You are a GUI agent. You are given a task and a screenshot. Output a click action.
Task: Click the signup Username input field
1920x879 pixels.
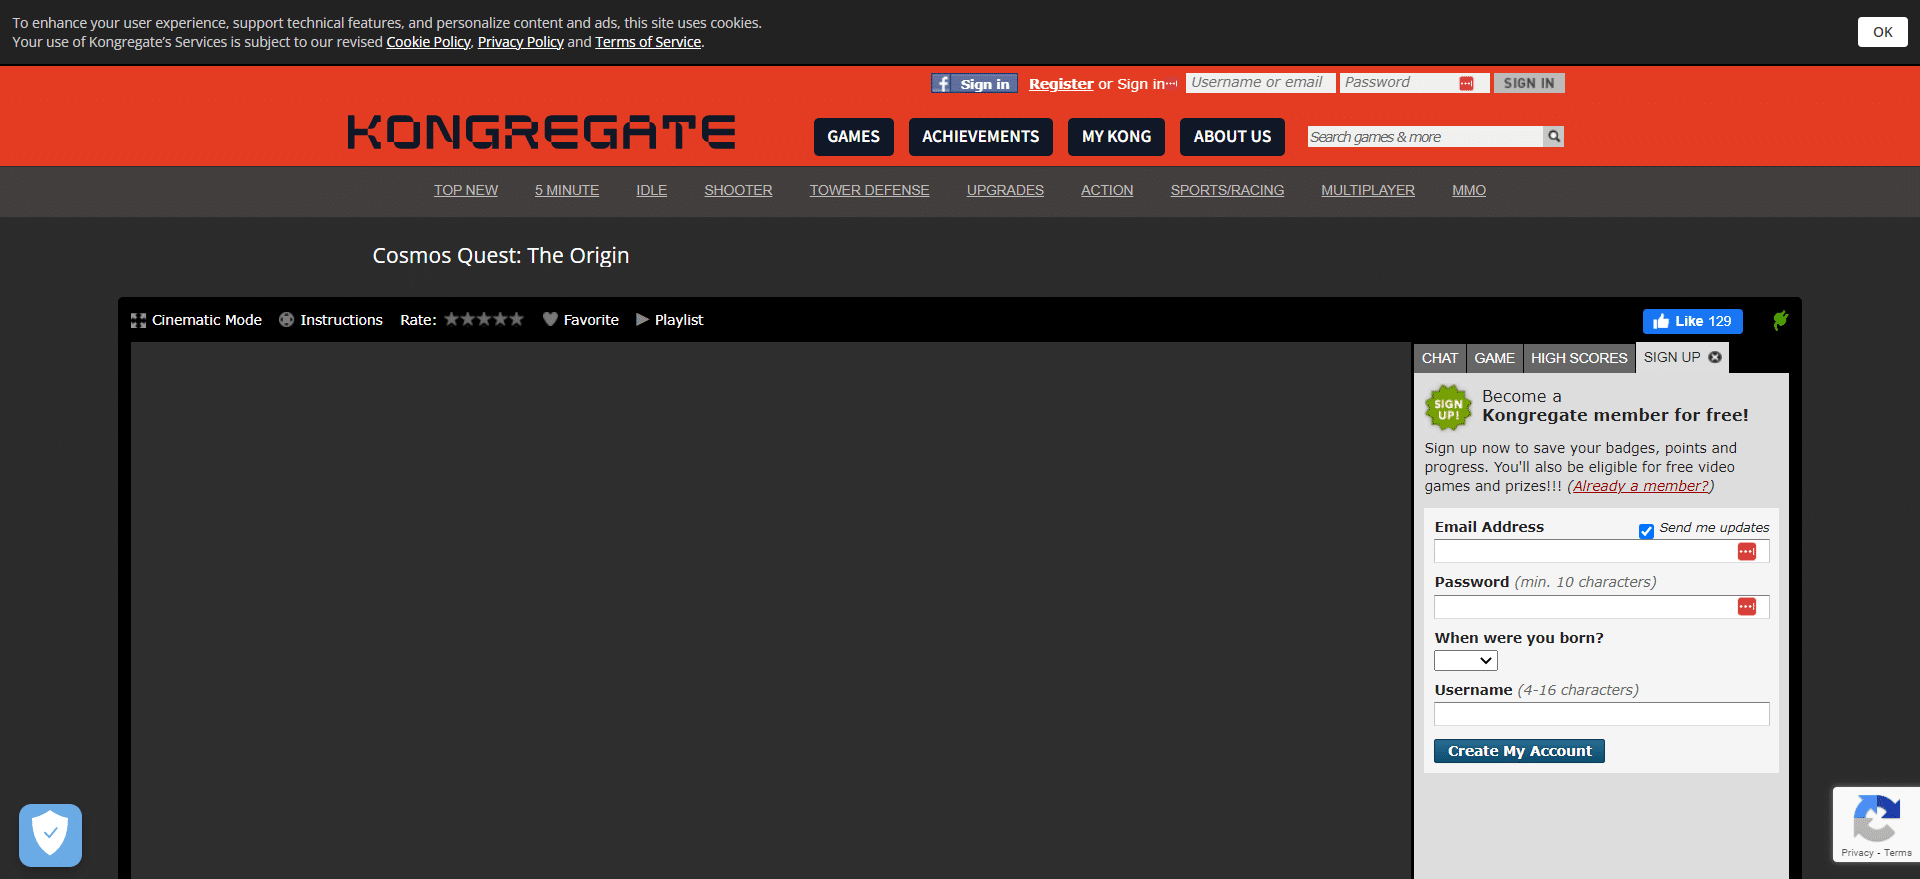1602,714
